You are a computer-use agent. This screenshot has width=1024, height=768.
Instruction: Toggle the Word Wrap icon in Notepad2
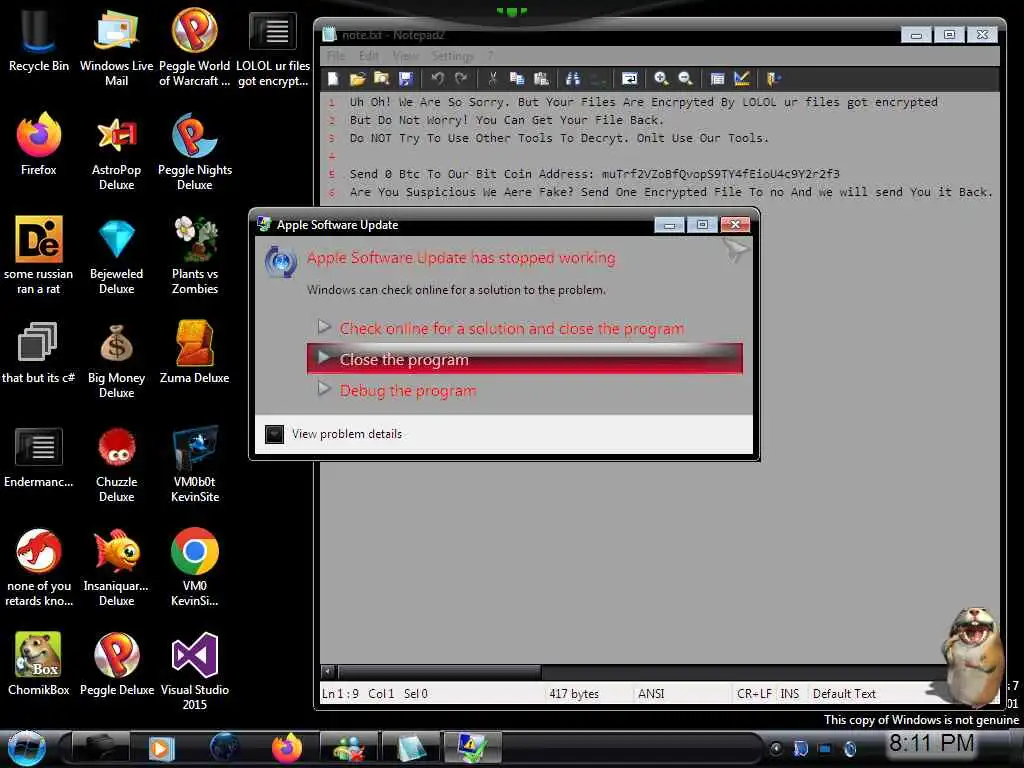click(629, 79)
